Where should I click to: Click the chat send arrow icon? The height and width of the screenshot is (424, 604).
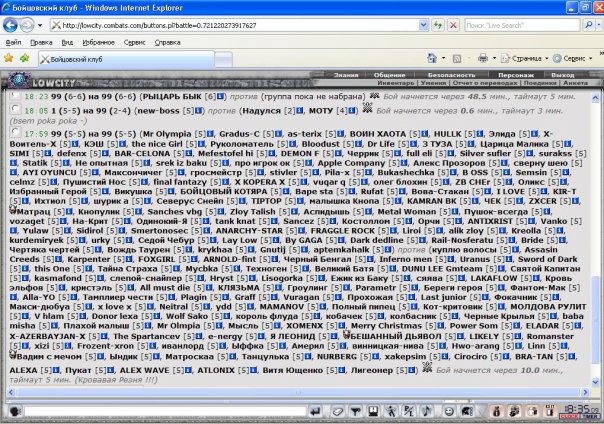pos(315,411)
